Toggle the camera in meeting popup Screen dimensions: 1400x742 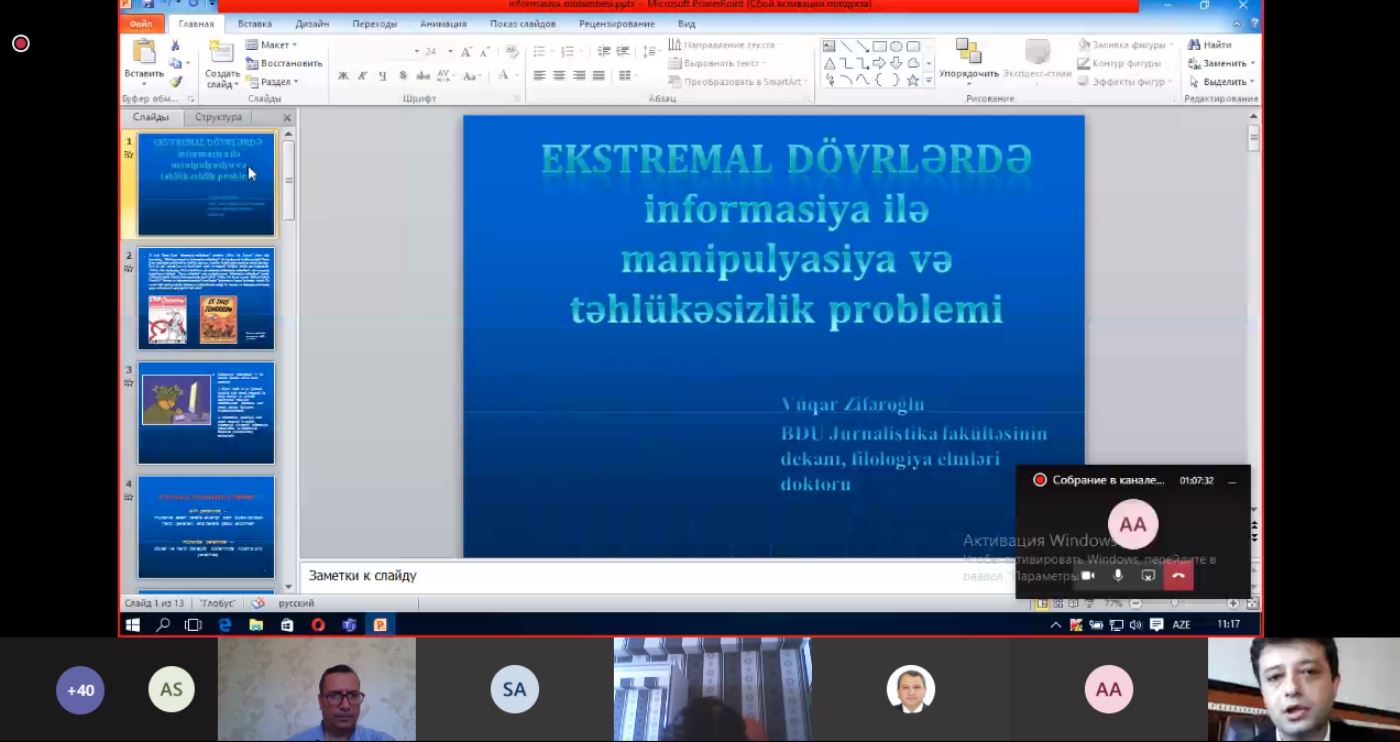click(1088, 575)
